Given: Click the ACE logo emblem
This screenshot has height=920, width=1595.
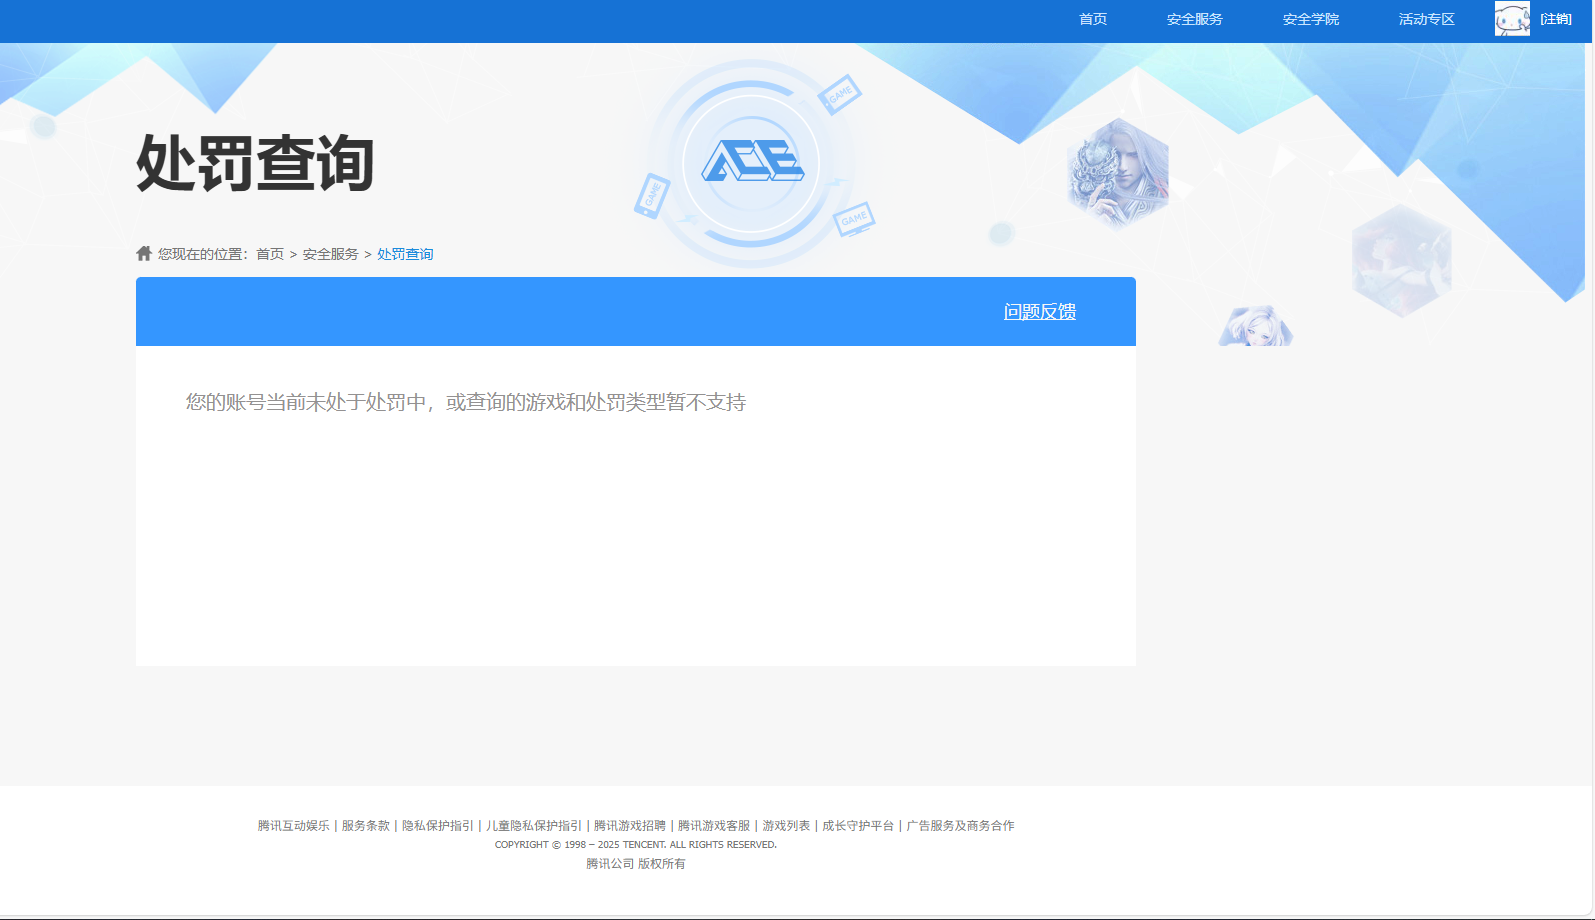Looking at the screenshot, I should pos(752,162).
